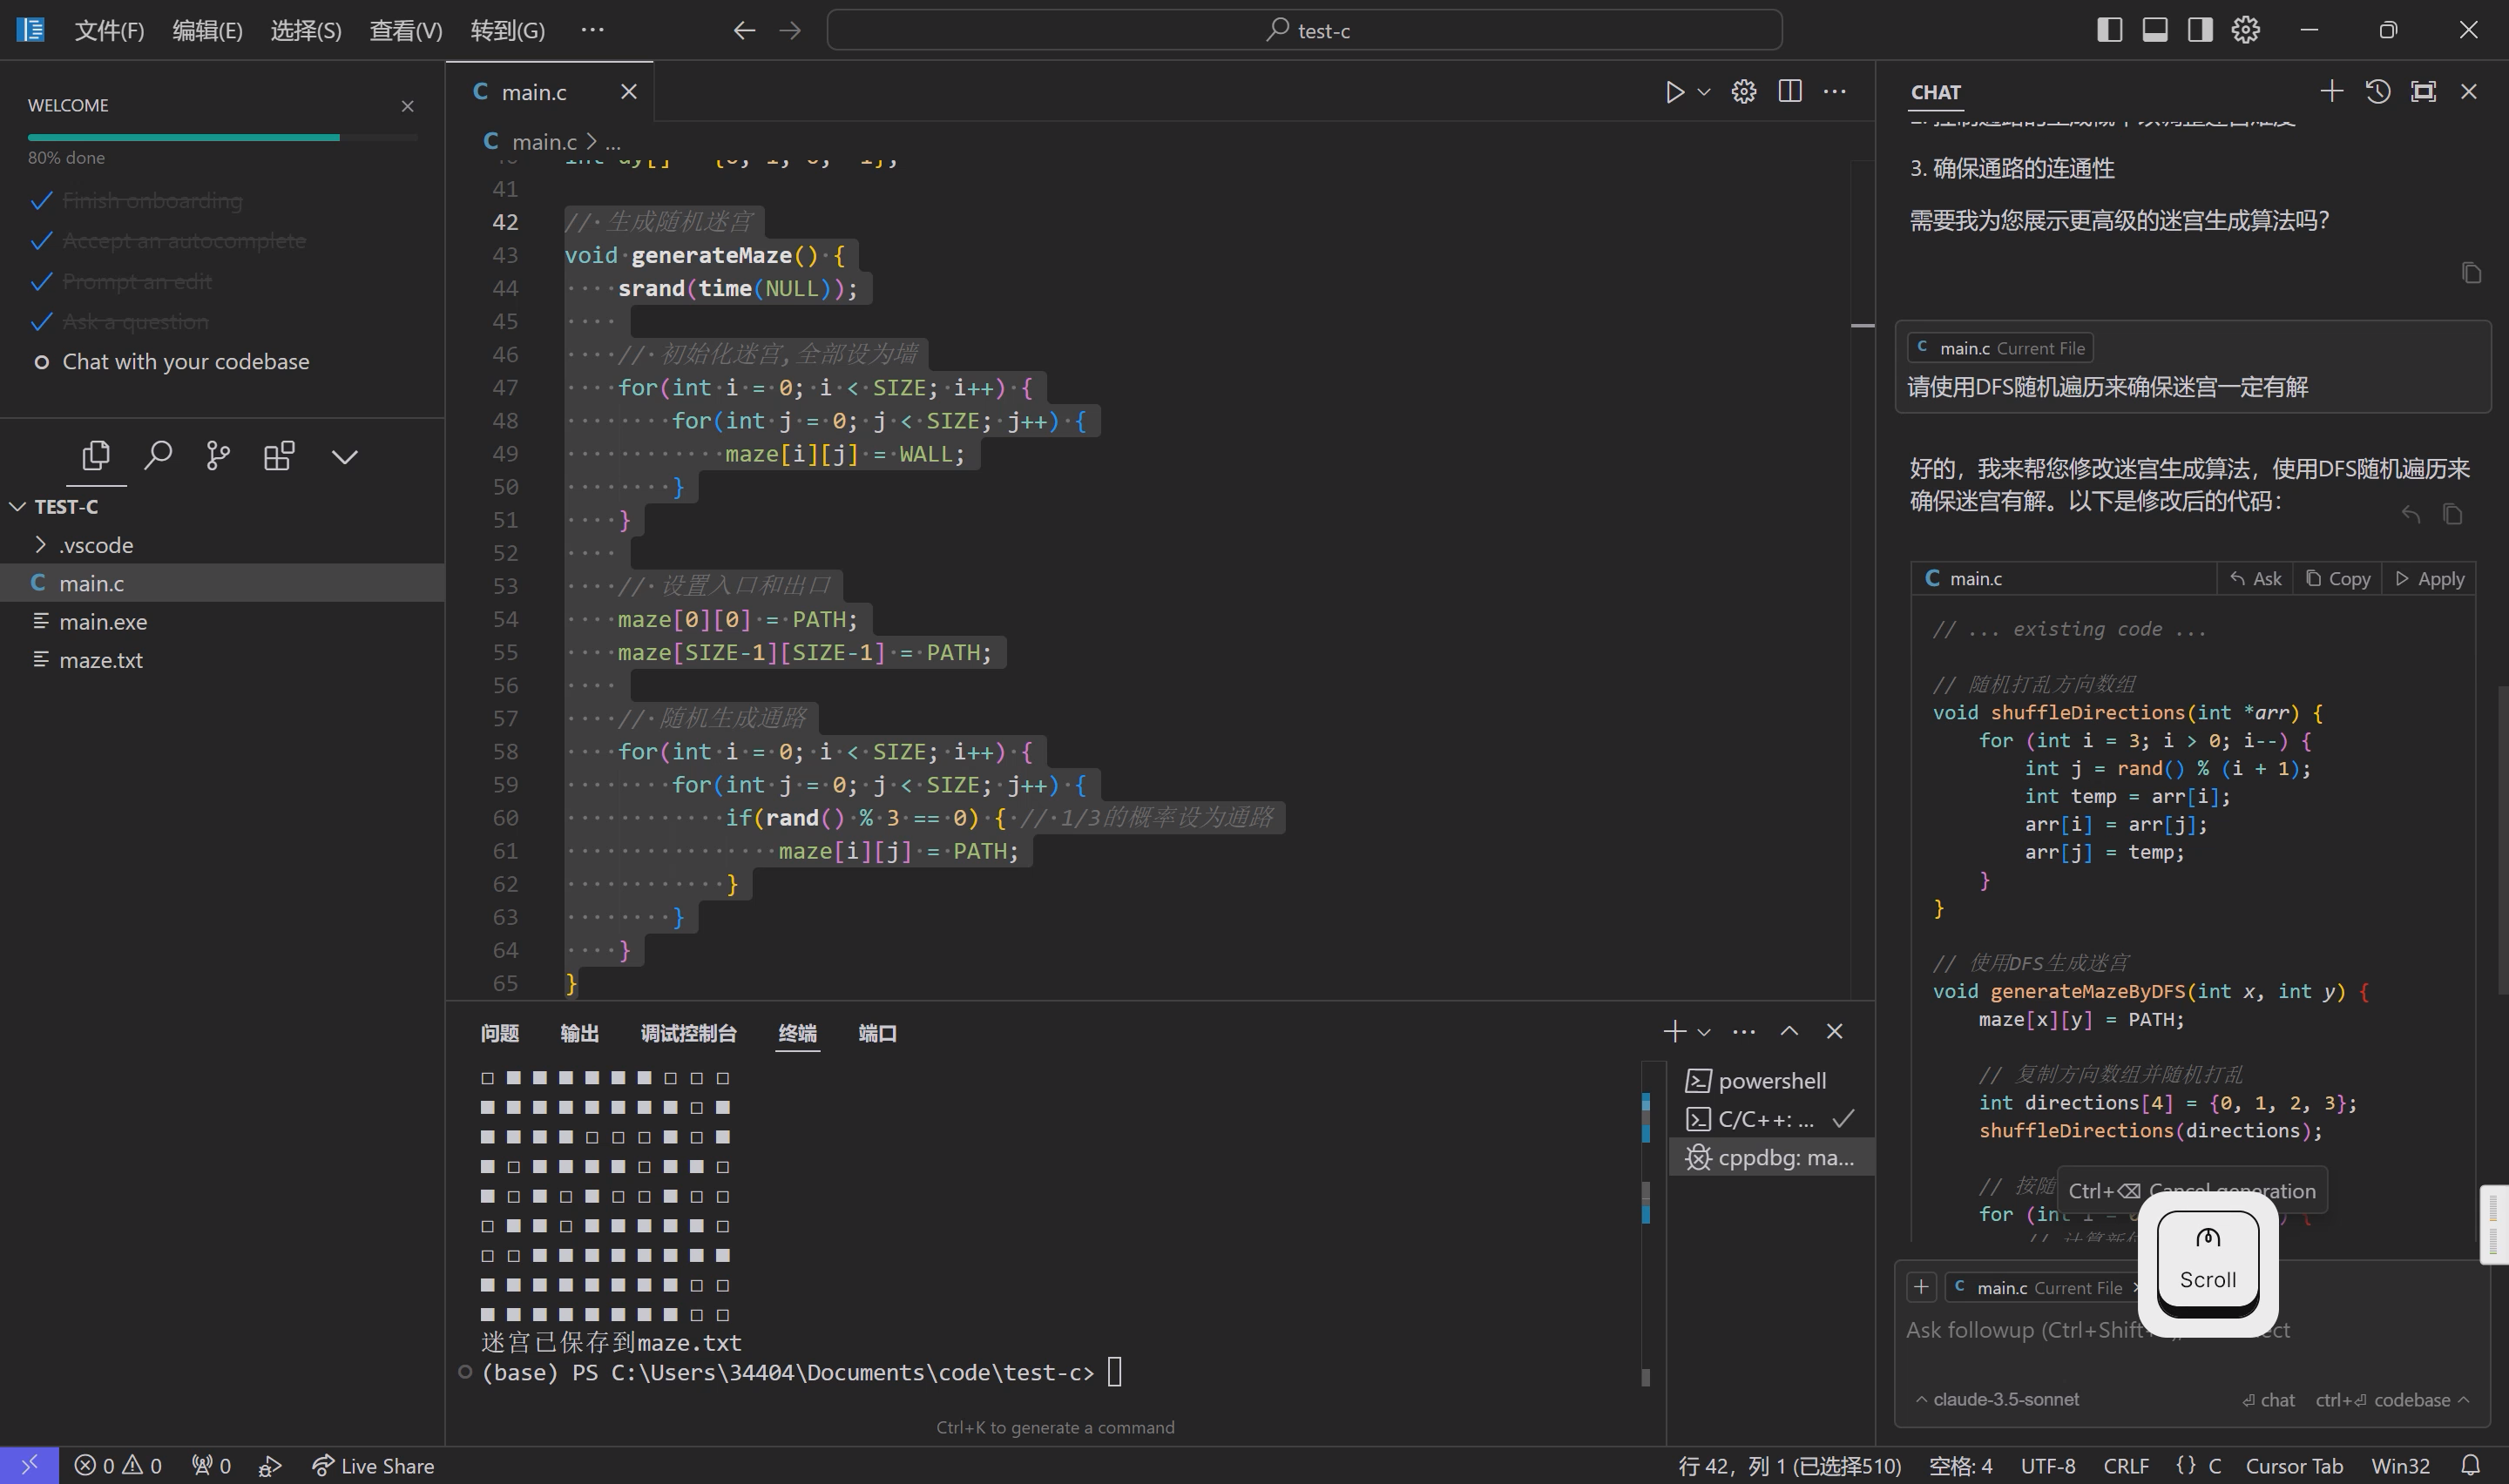Open the 选择(S) menu
The image size is (2509, 1484).
306,30
